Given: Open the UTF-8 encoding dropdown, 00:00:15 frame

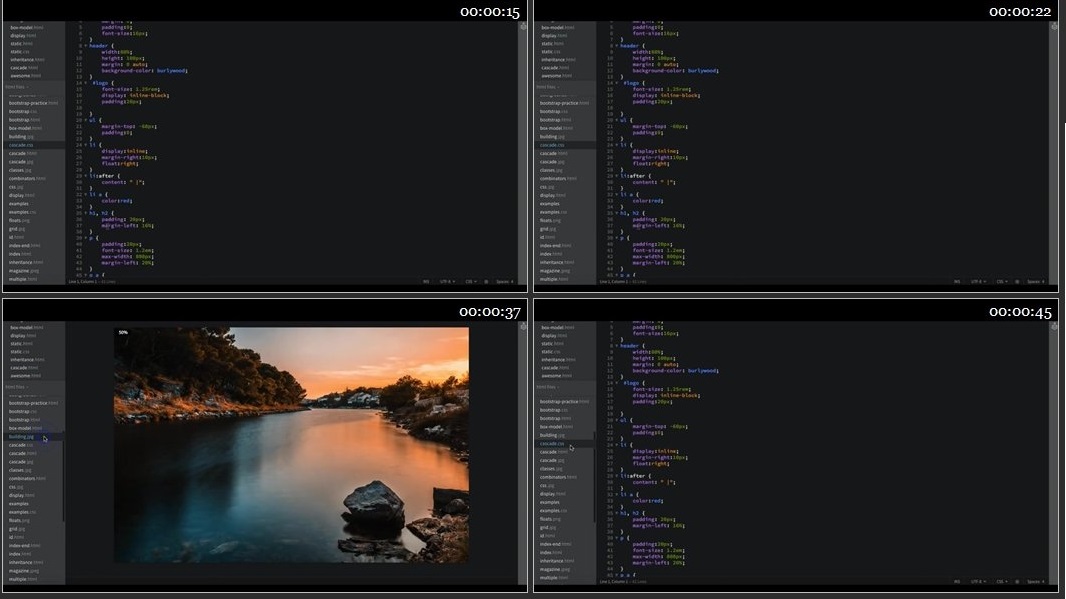Looking at the screenshot, I should pos(446,281).
